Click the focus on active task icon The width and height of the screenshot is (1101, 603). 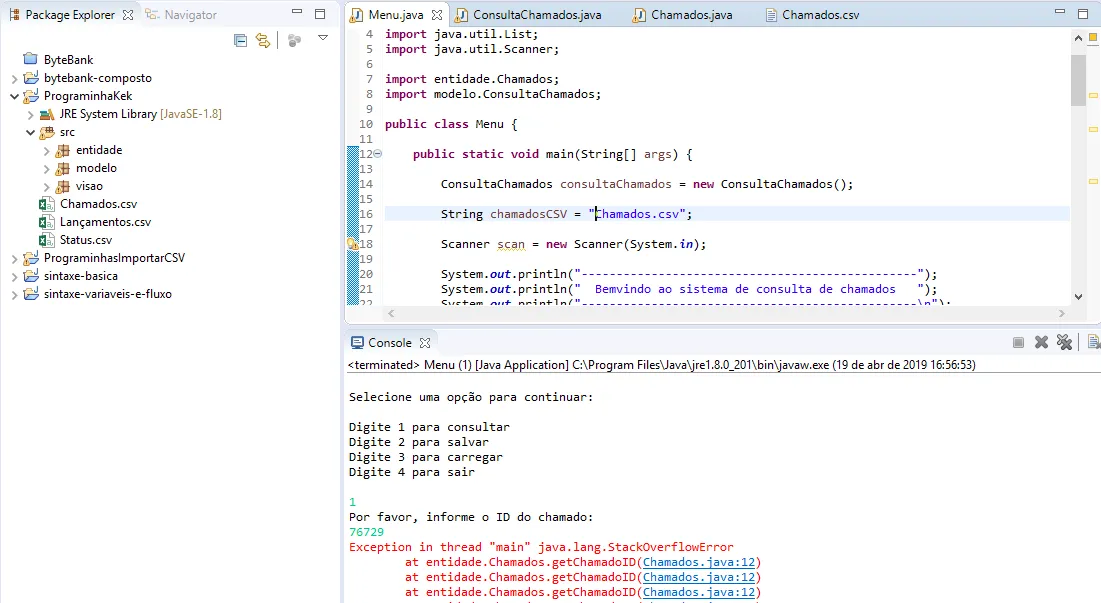[x=294, y=41]
